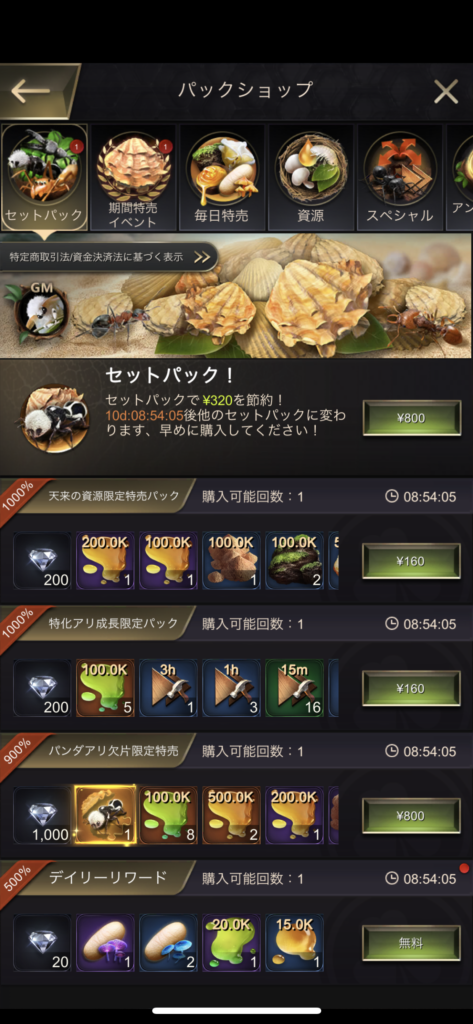
Task: Close the pack shop with X
Action: 446,92
